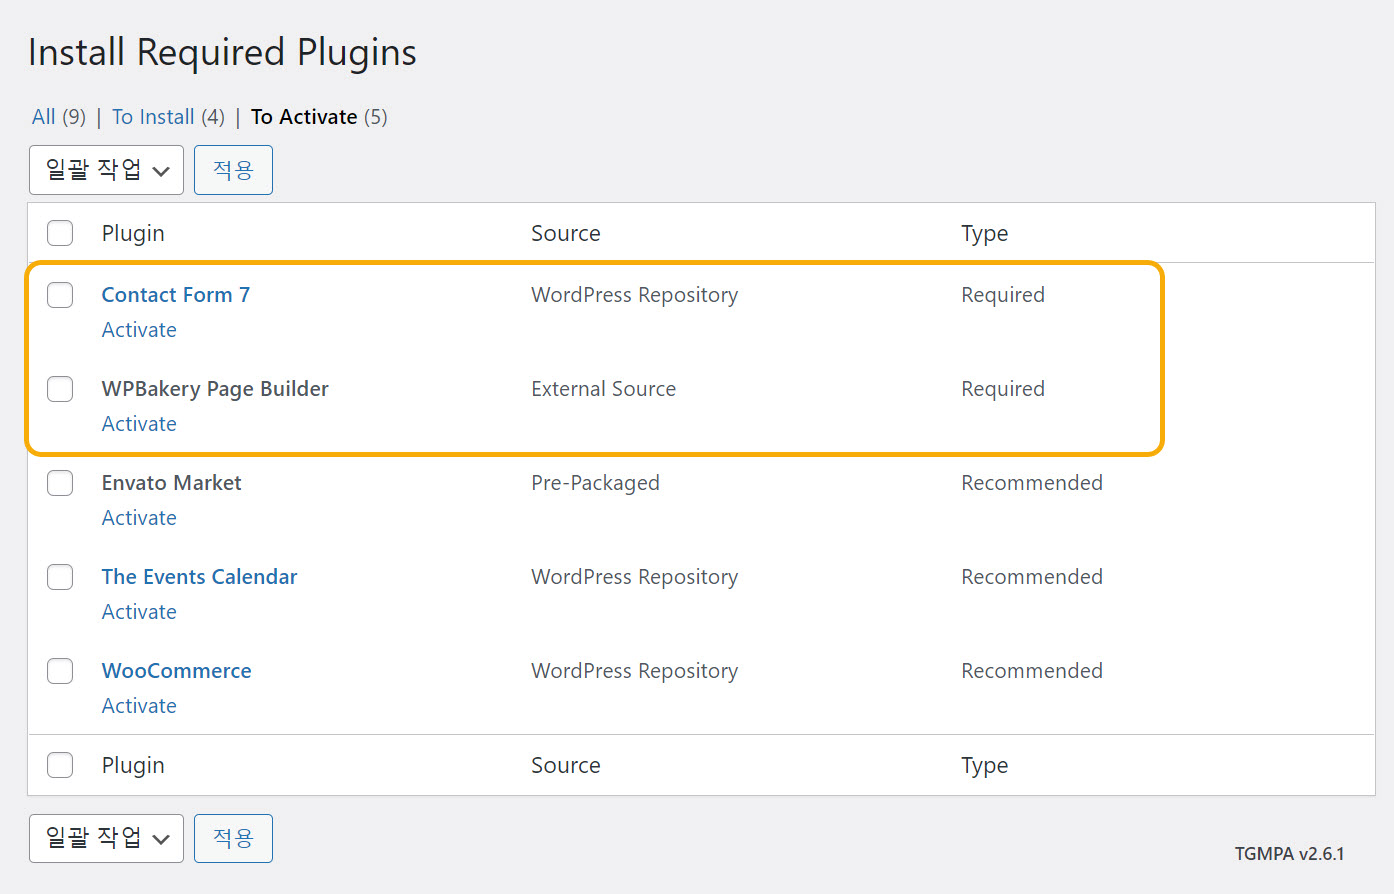The width and height of the screenshot is (1394, 894).
Task: Select the To Activate (5) filter
Action: point(304,117)
